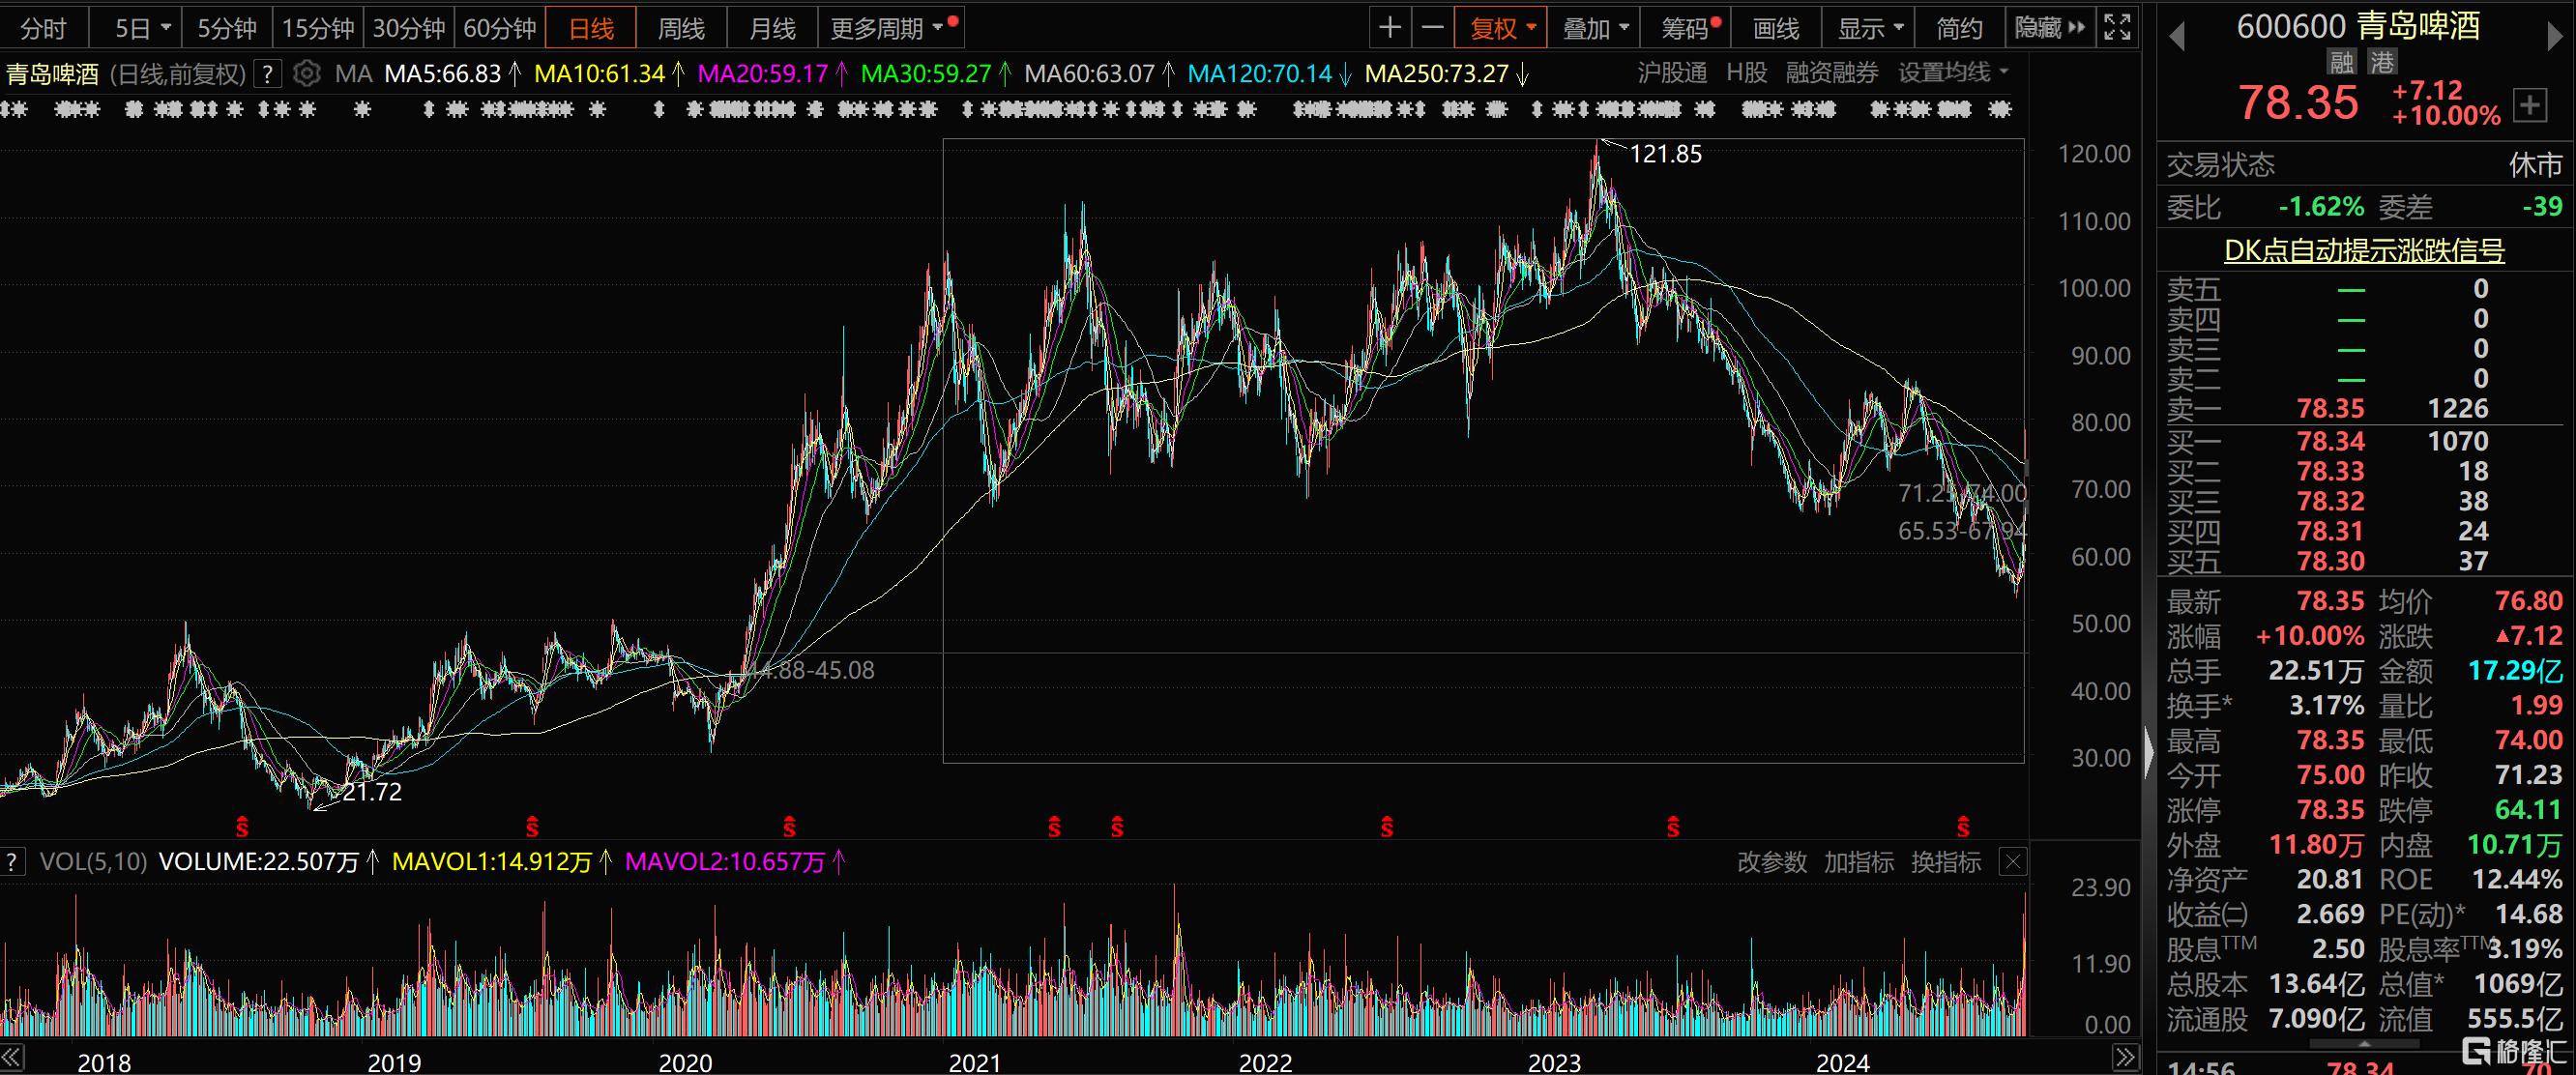2576x1075 pixels.
Task: Open 复权 adjustment dropdown
Action: [x=1501, y=28]
